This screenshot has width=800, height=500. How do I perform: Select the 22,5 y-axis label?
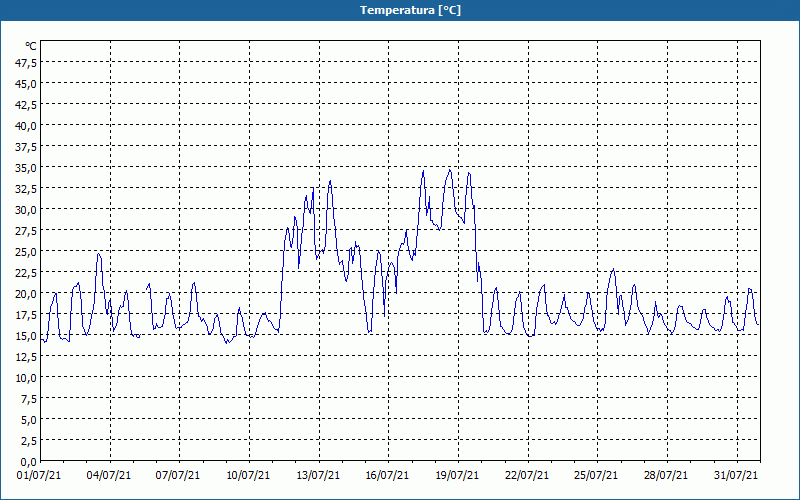click(27, 273)
